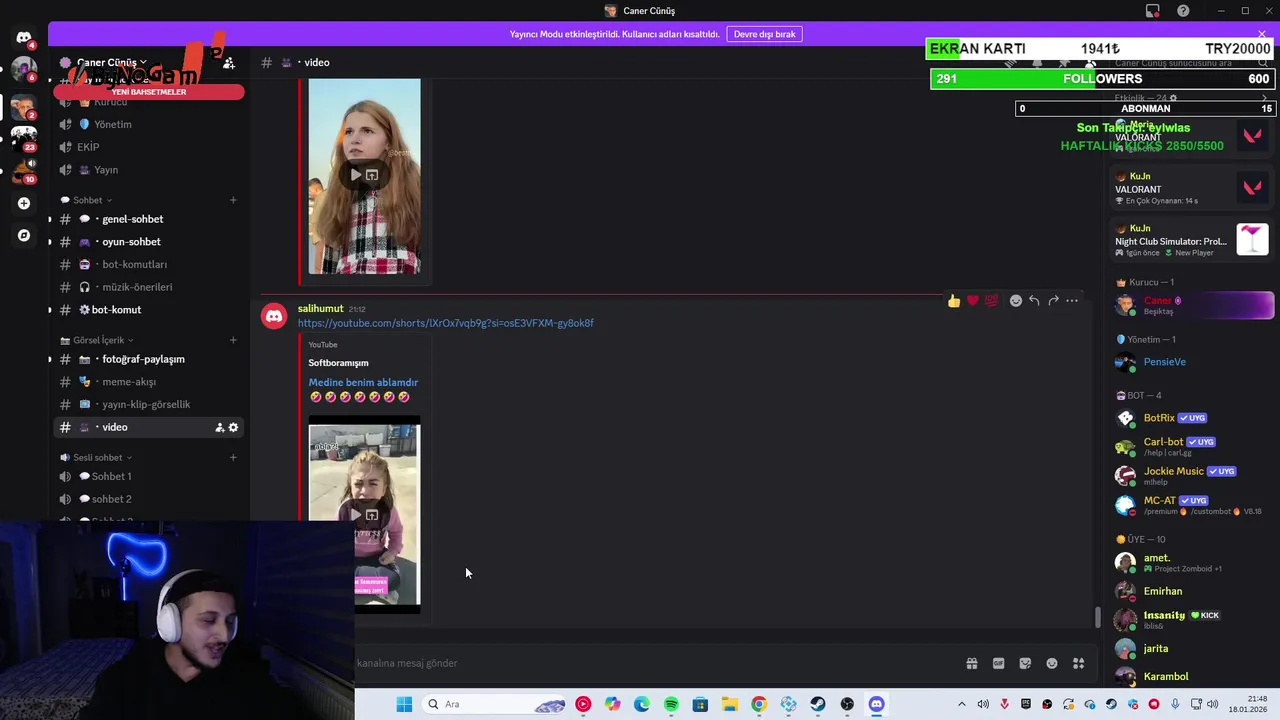Image resolution: width=1280 pixels, height=720 pixels.
Task: Create channel in Sesli sohbet category
Action: (233, 457)
